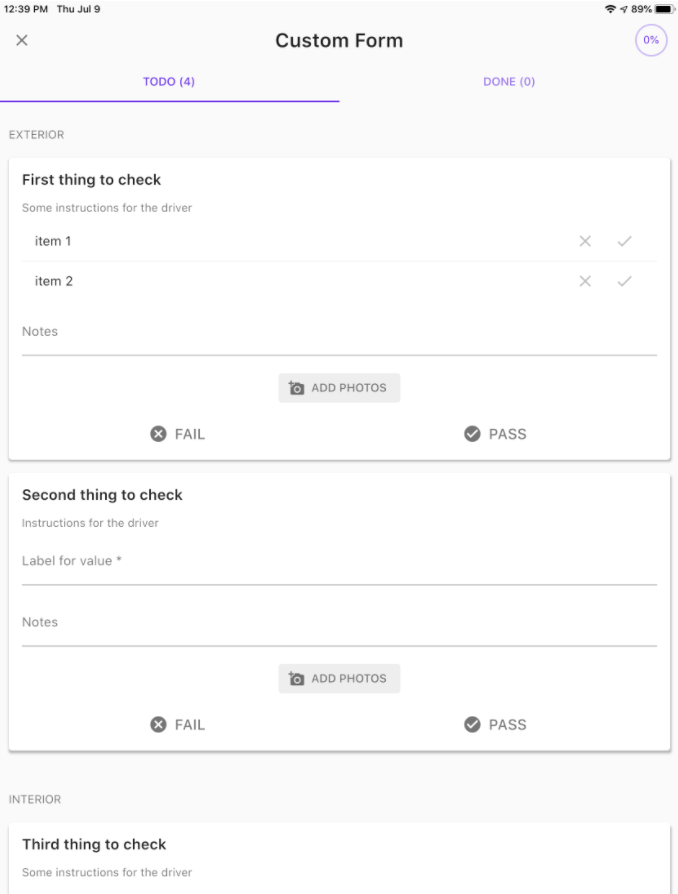This screenshot has height=894, width=678.
Task: Click Notes field under Second thing to check
Action: (339, 624)
